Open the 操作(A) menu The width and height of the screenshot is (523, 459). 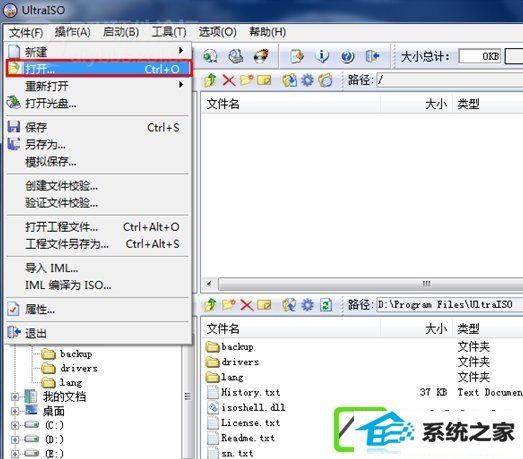[72, 32]
